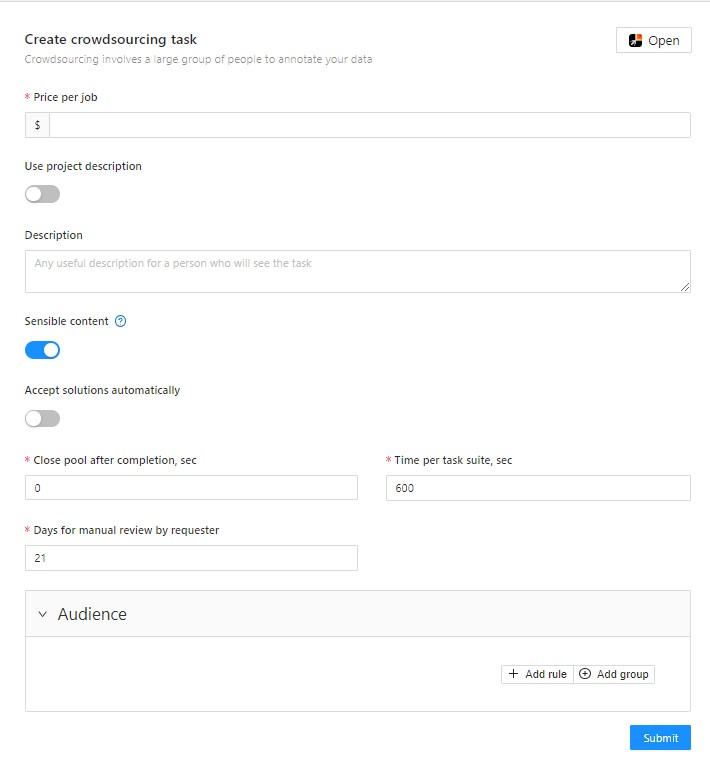Click the Toloka logo icon in Open button
Screen dimensions: 710x773
point(635,41)
